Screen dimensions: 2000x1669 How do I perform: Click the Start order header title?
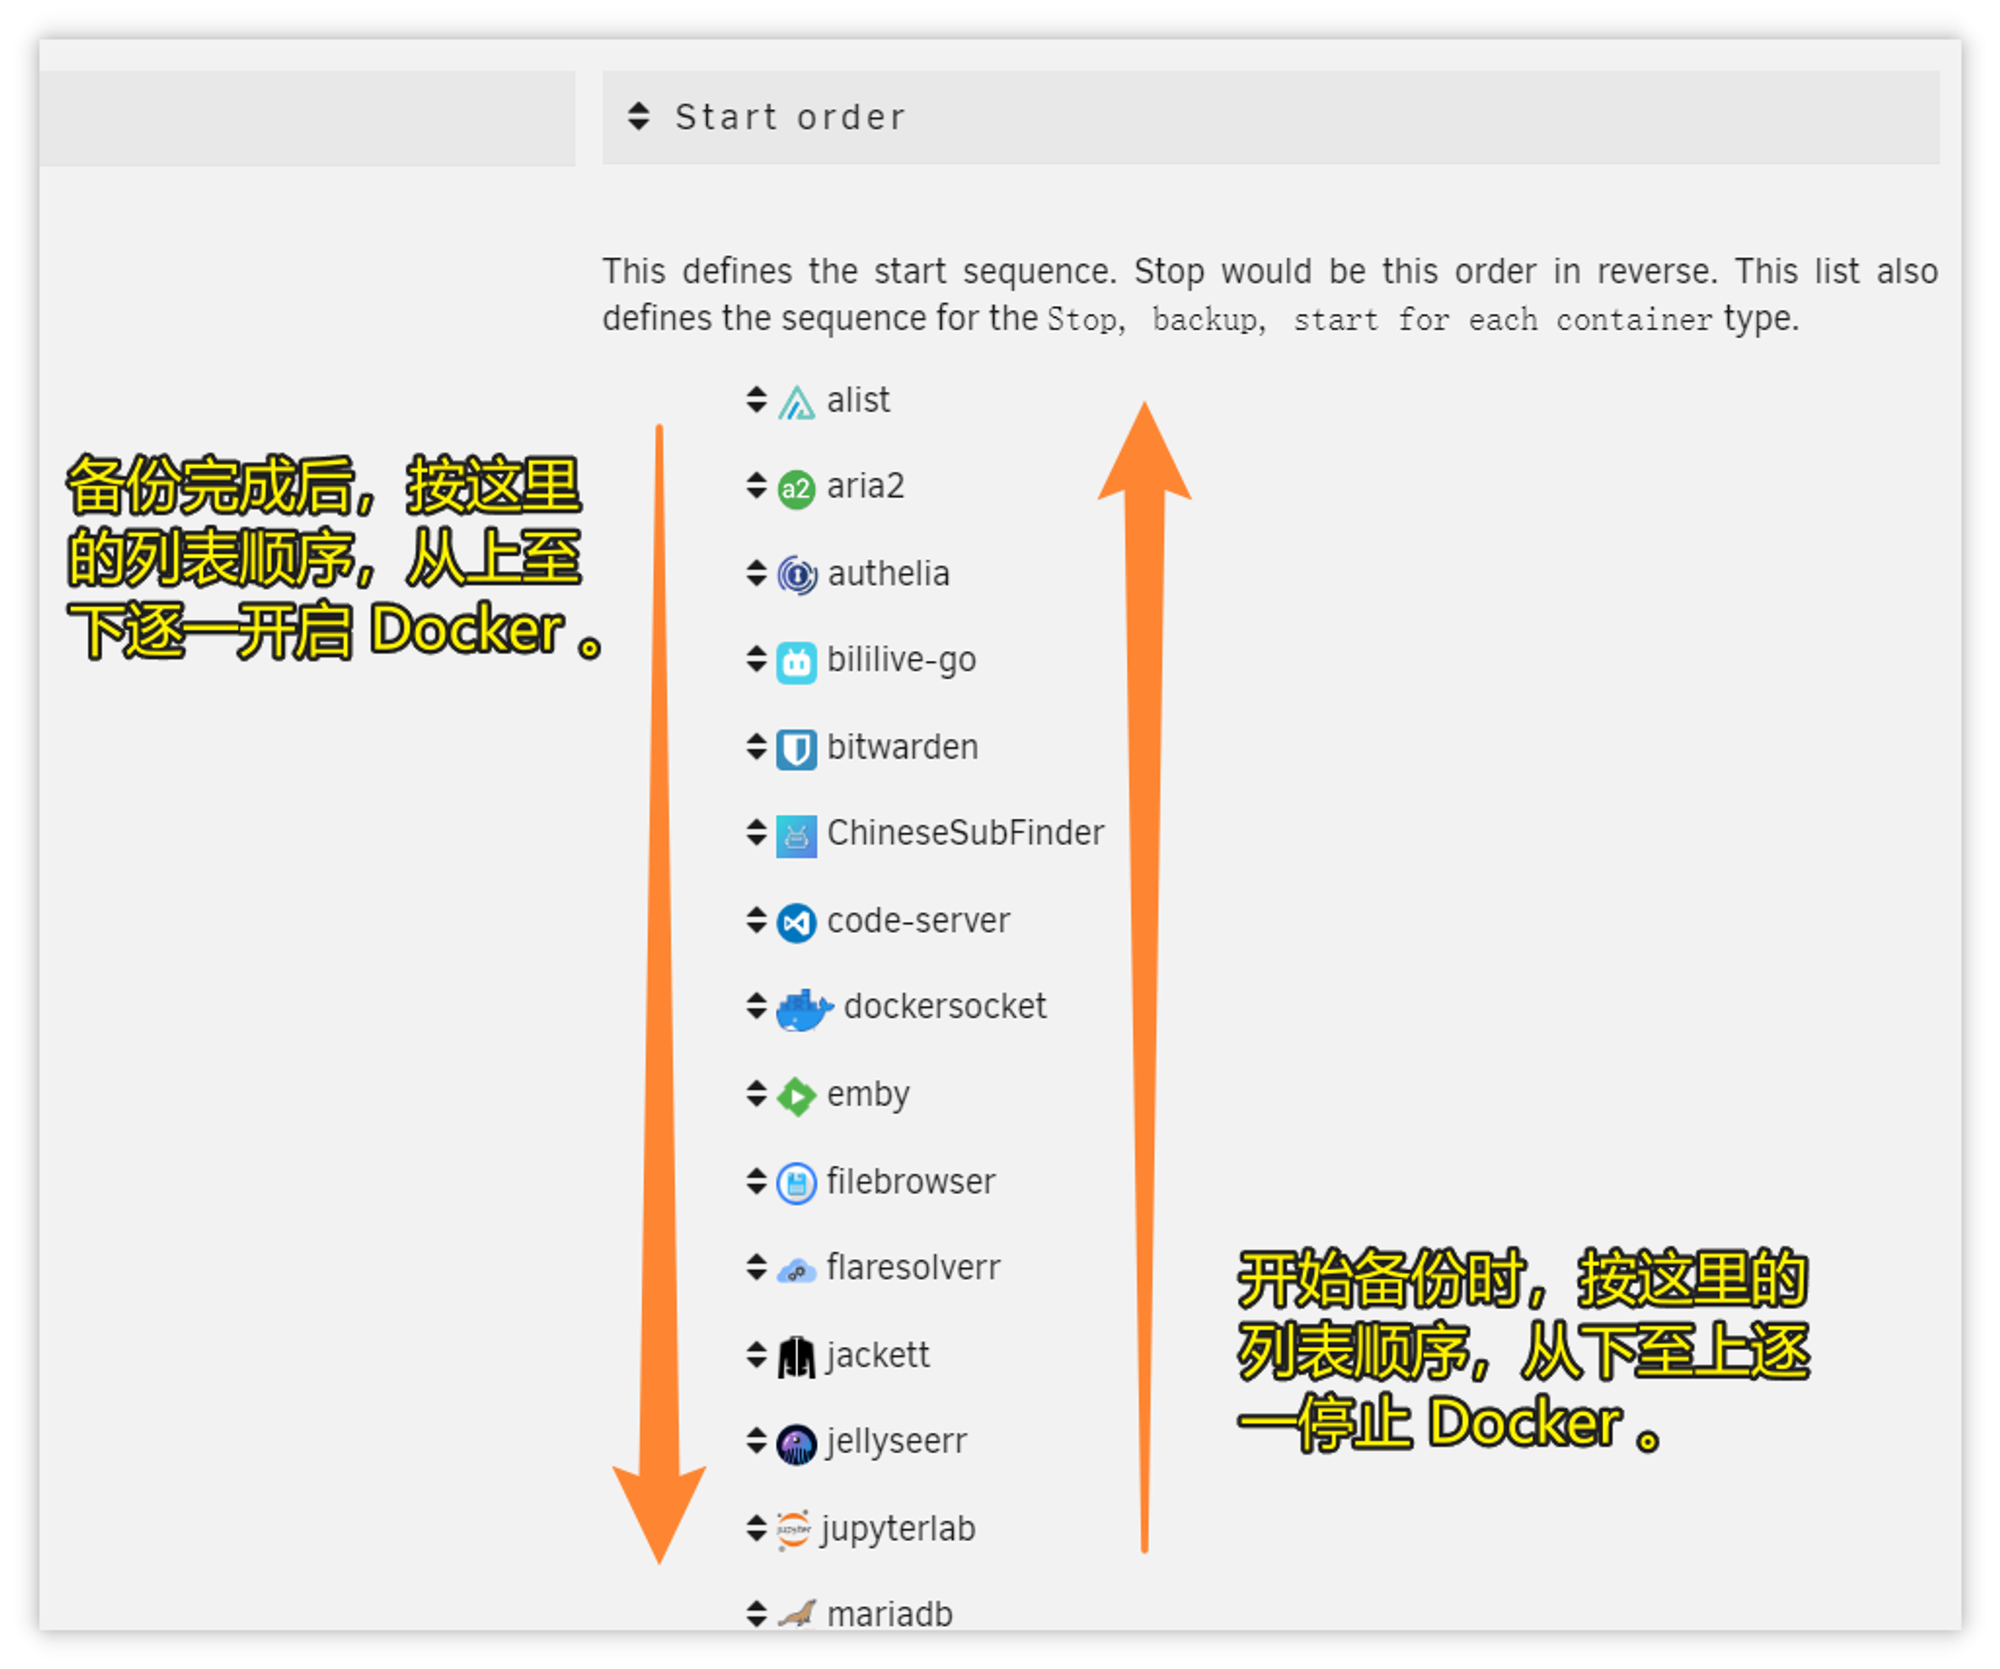tap(790, 117)
